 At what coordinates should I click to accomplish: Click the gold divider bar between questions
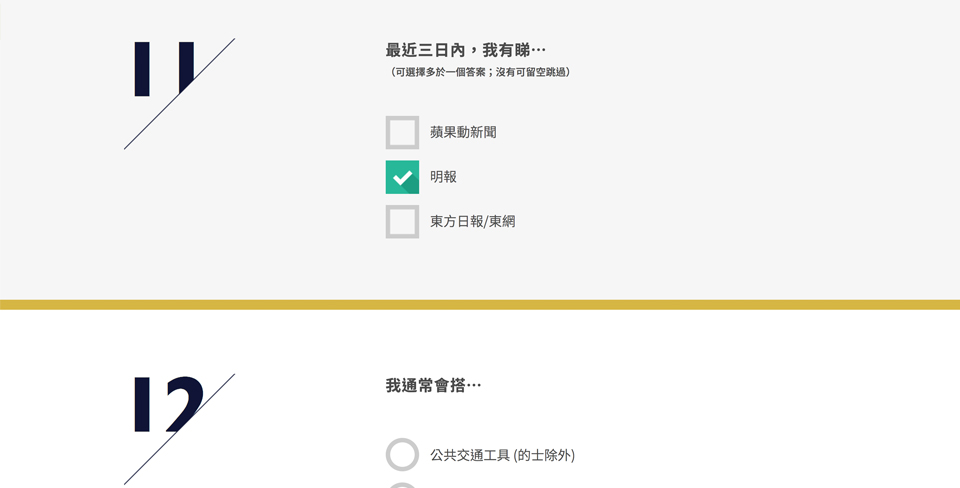point(480,304)
